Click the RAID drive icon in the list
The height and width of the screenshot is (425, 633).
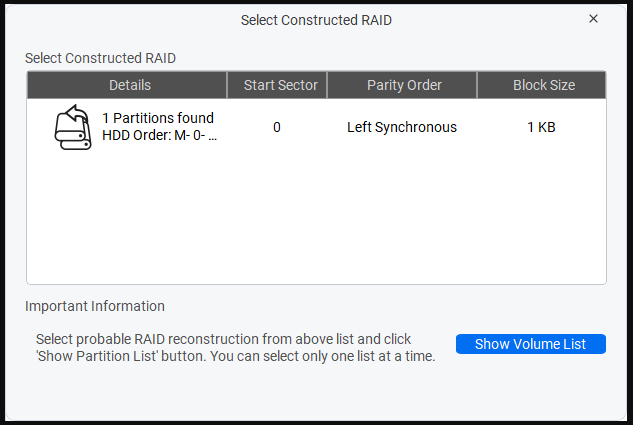(x=72, y=128)
